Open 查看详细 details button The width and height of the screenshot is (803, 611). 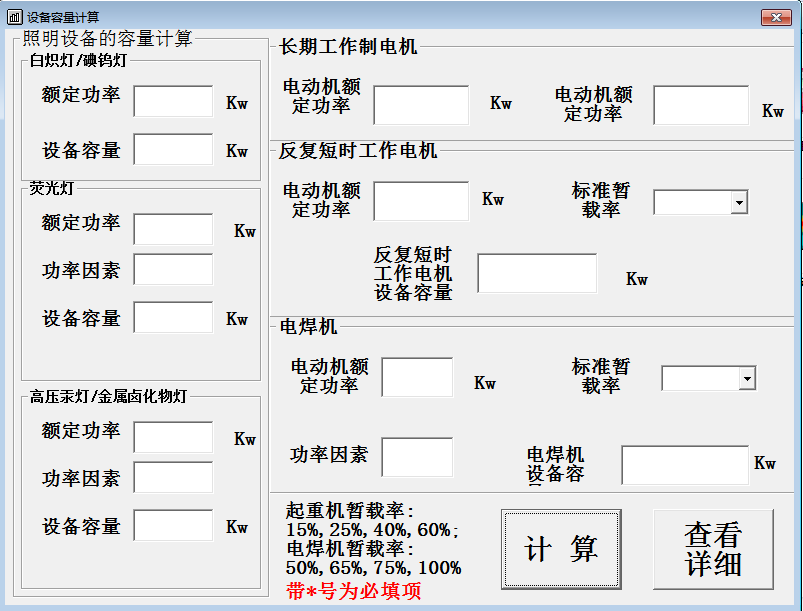tap(713, 549)
